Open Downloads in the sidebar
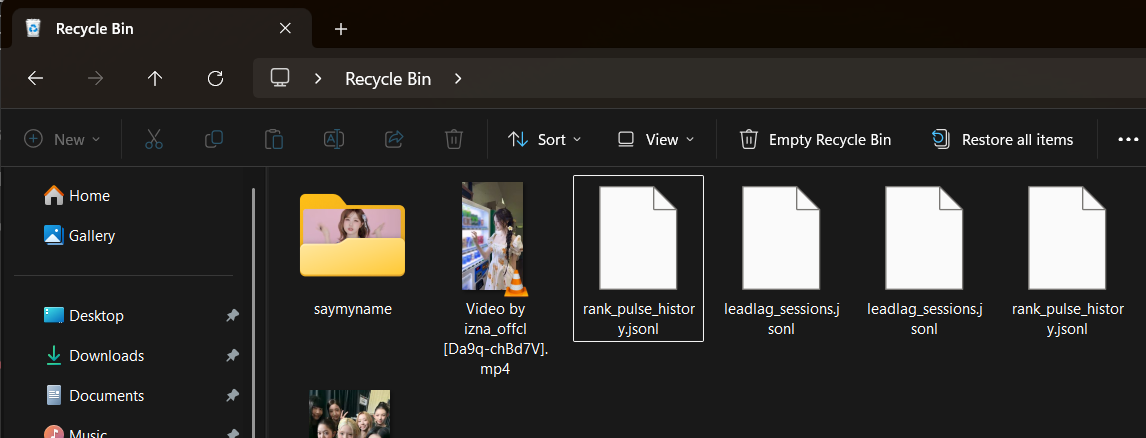 [94, 355]
